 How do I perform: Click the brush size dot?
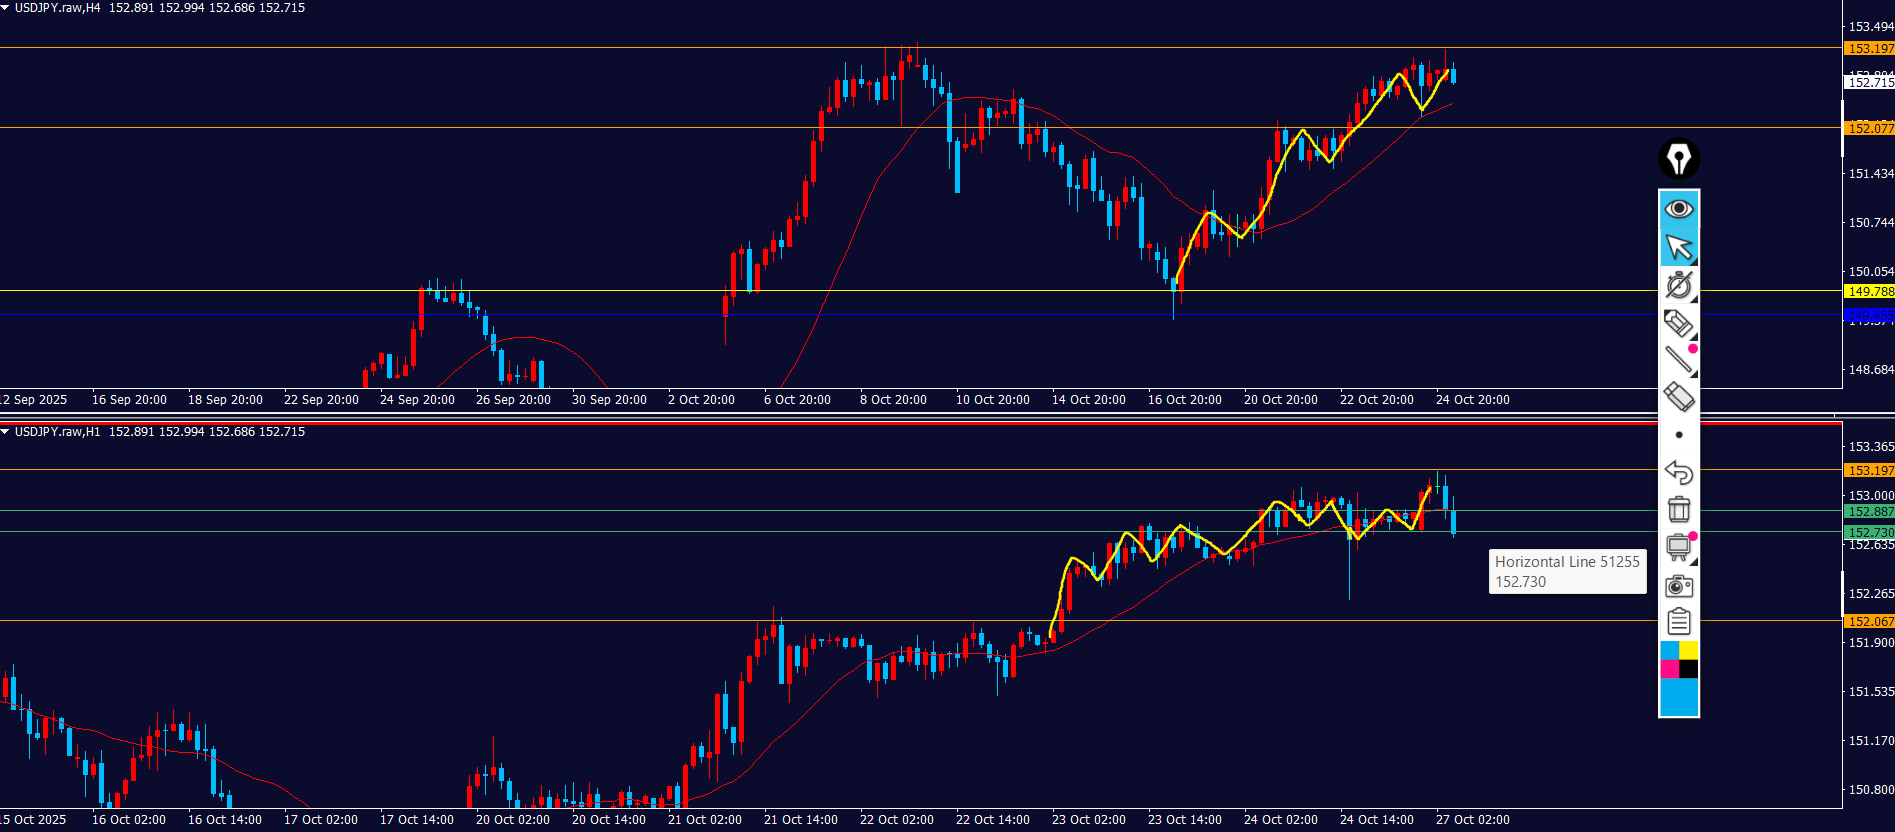pos(1679,435)
